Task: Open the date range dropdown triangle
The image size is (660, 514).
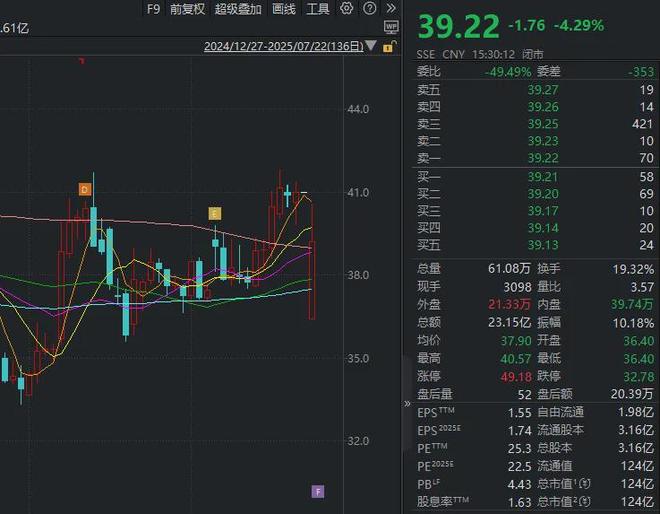Action: (371, 45)
